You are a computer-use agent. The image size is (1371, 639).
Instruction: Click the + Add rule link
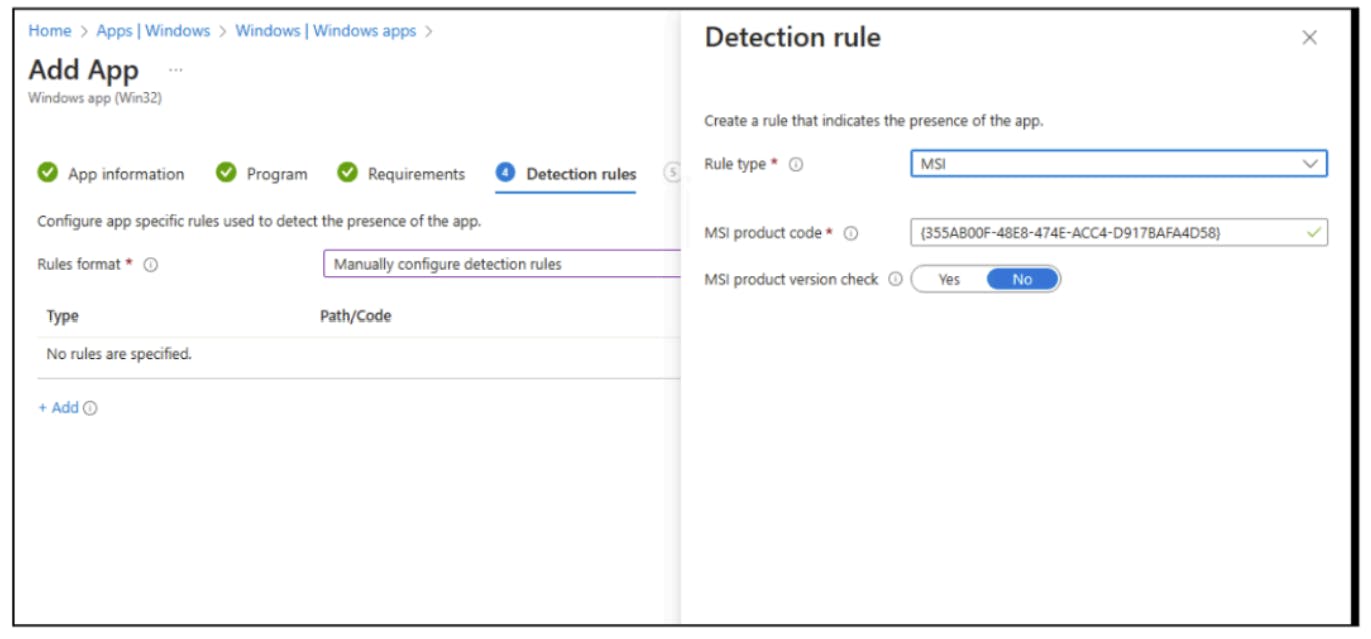pyautogui.click(x=58, y=408)
